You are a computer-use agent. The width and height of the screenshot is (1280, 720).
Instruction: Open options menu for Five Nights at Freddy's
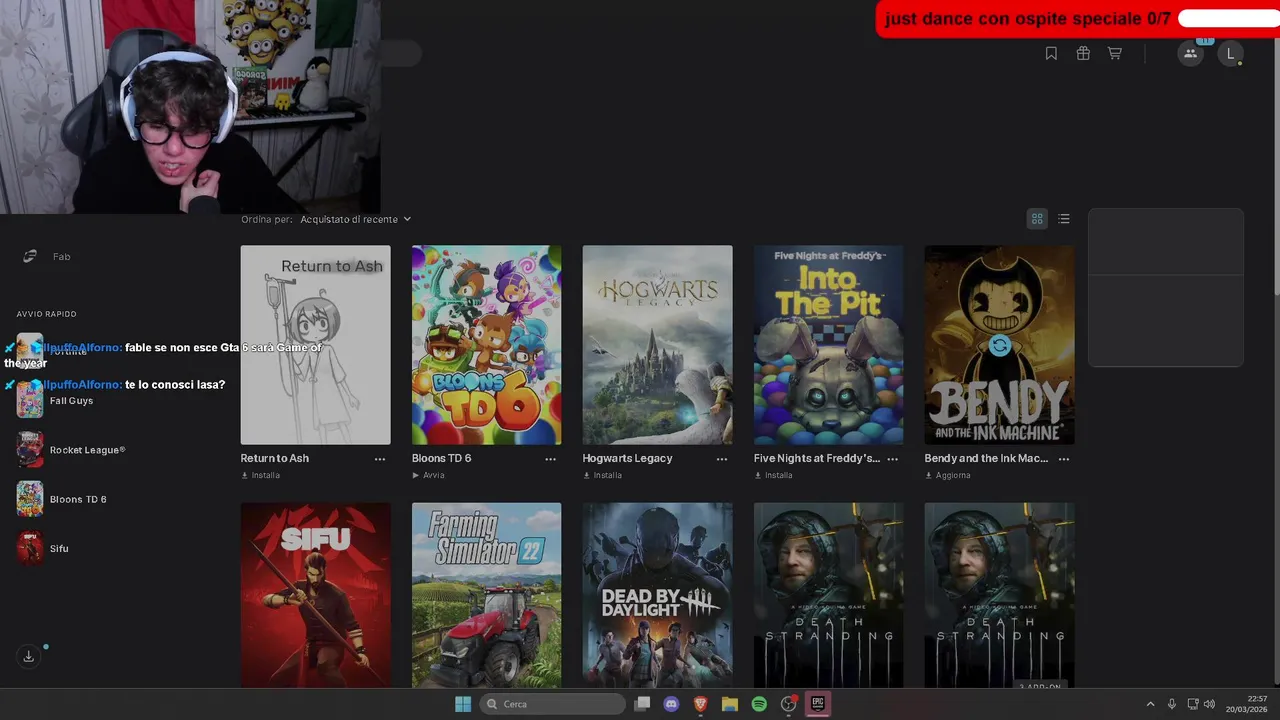[x=893, y=459]
